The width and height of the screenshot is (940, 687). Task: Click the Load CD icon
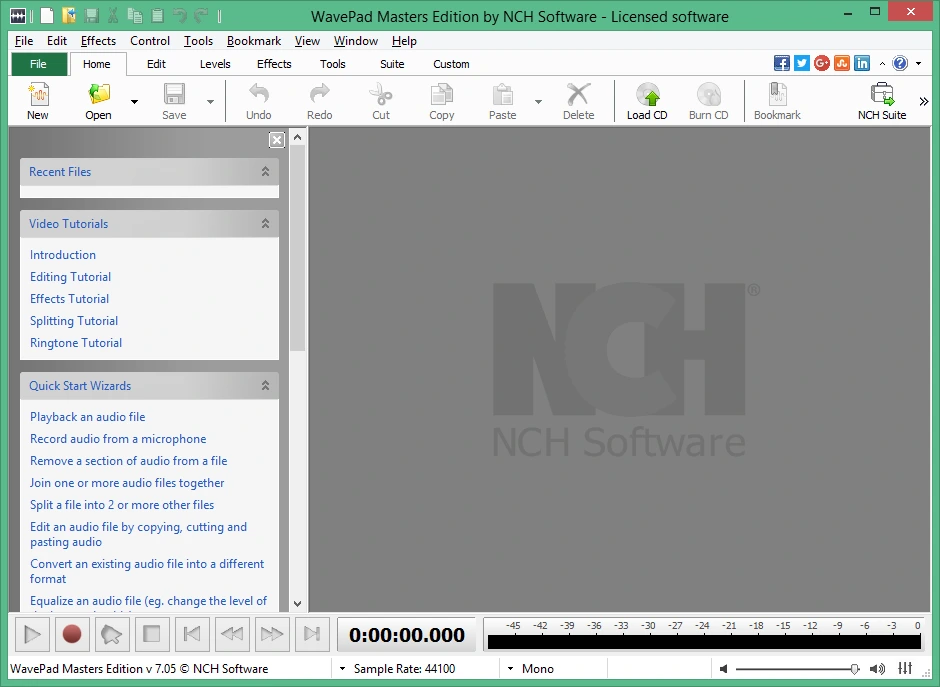point(647,95)
